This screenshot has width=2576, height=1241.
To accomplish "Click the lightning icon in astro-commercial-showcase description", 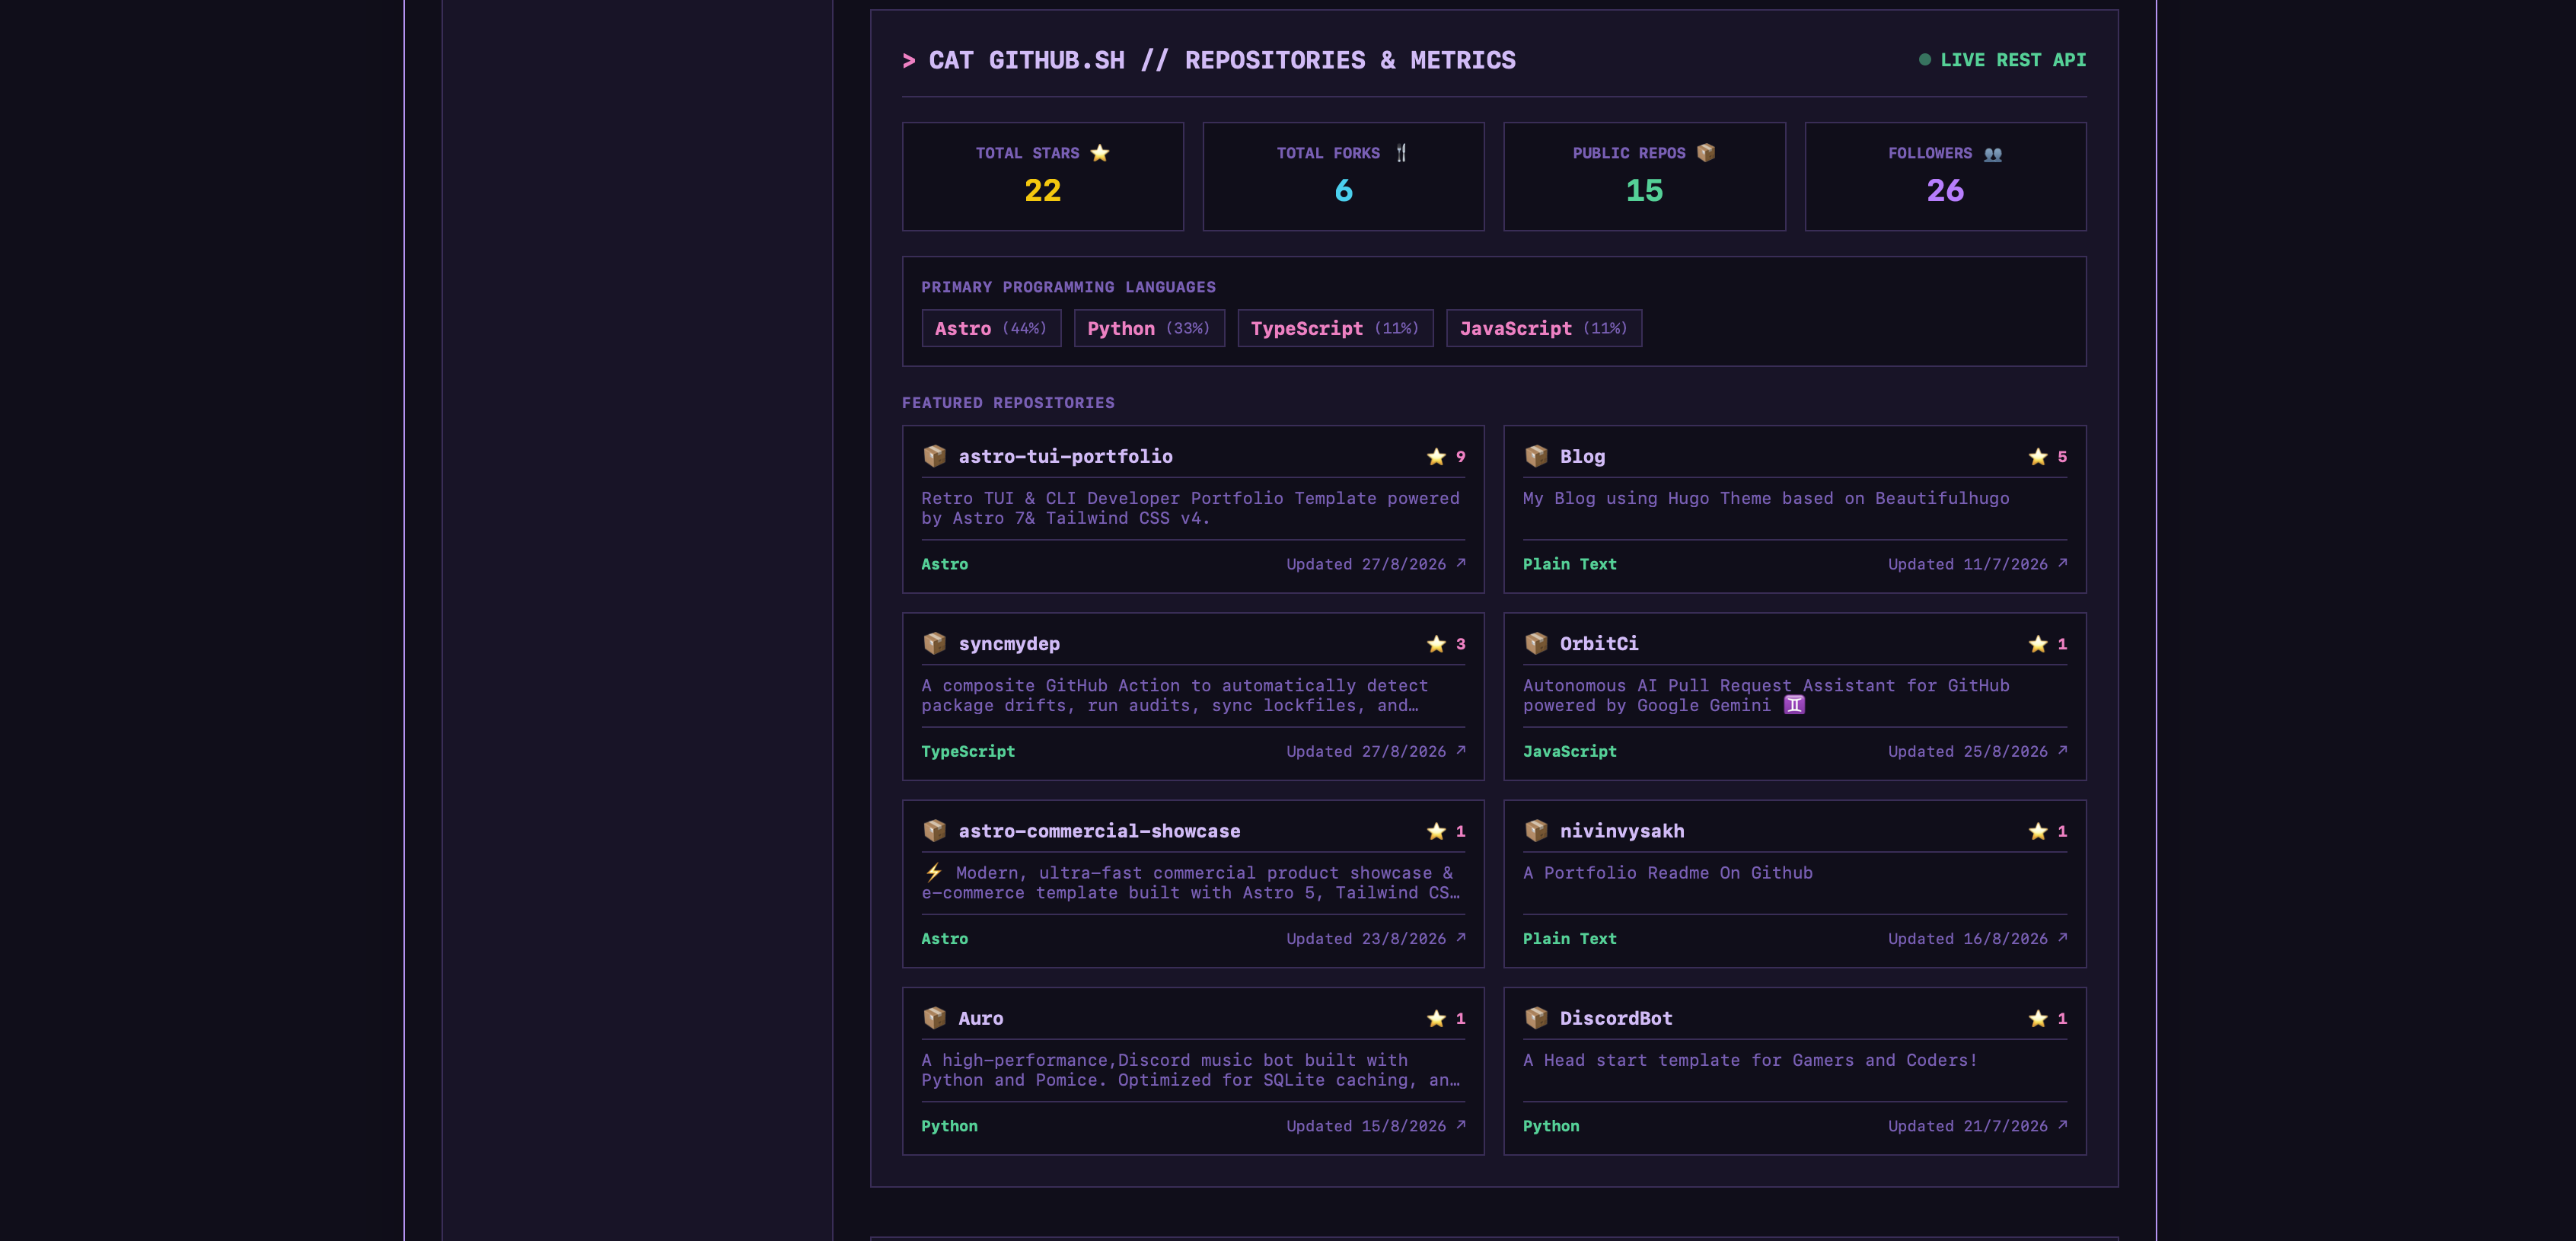I will (933, 872).
